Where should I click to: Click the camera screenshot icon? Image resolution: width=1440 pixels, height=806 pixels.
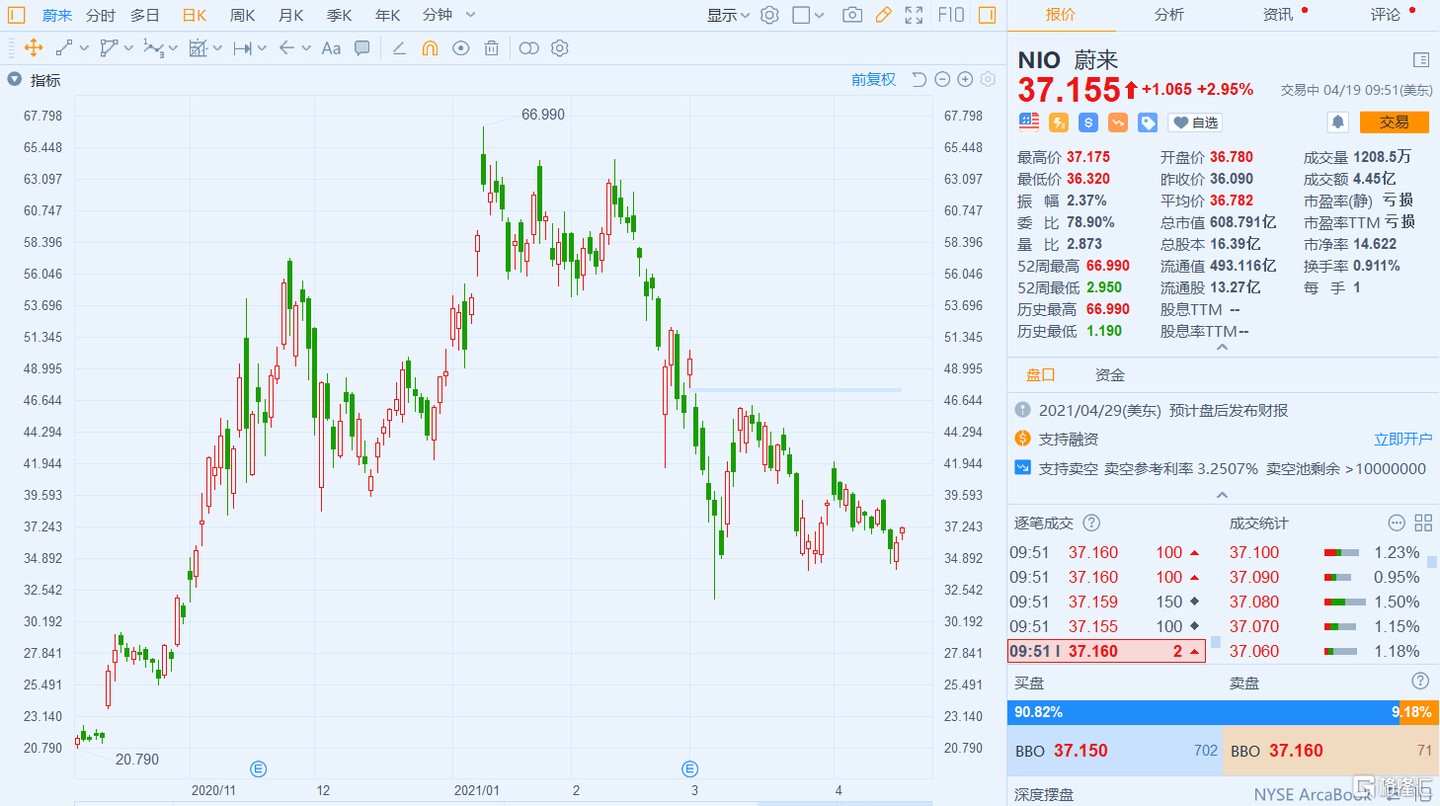pyautogui.click(x=852, y=15)
